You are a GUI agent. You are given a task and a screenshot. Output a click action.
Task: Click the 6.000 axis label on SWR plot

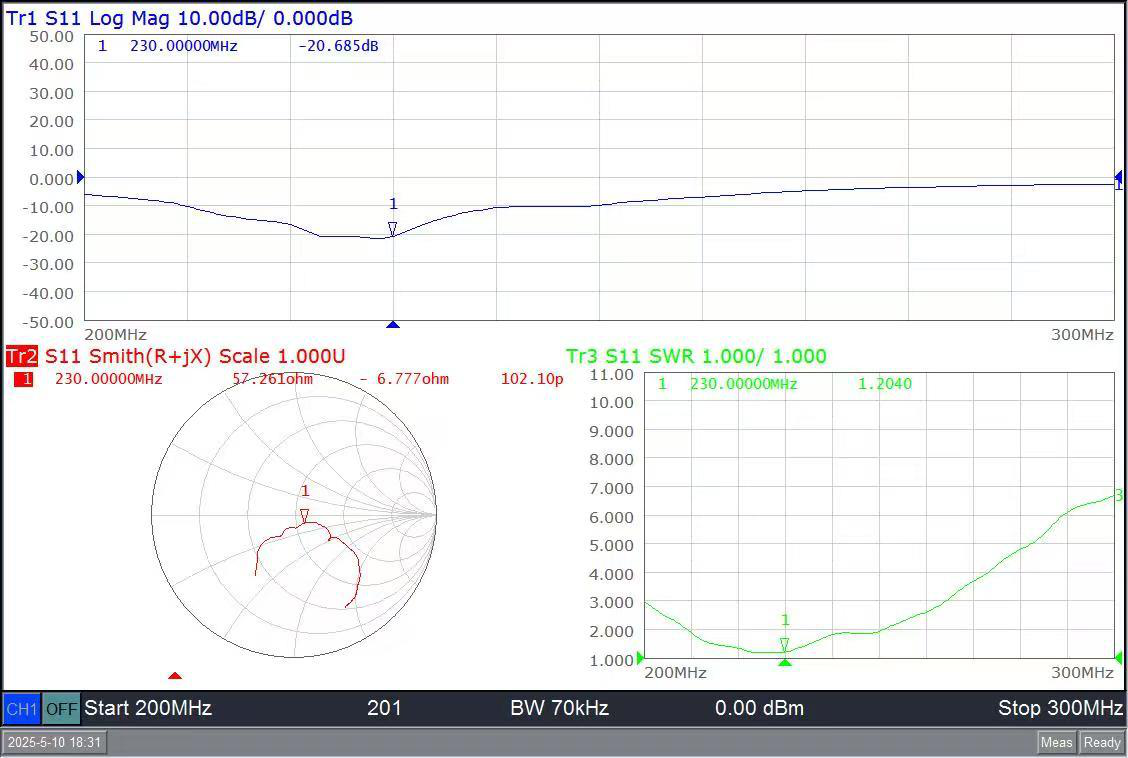coord(611,517)
